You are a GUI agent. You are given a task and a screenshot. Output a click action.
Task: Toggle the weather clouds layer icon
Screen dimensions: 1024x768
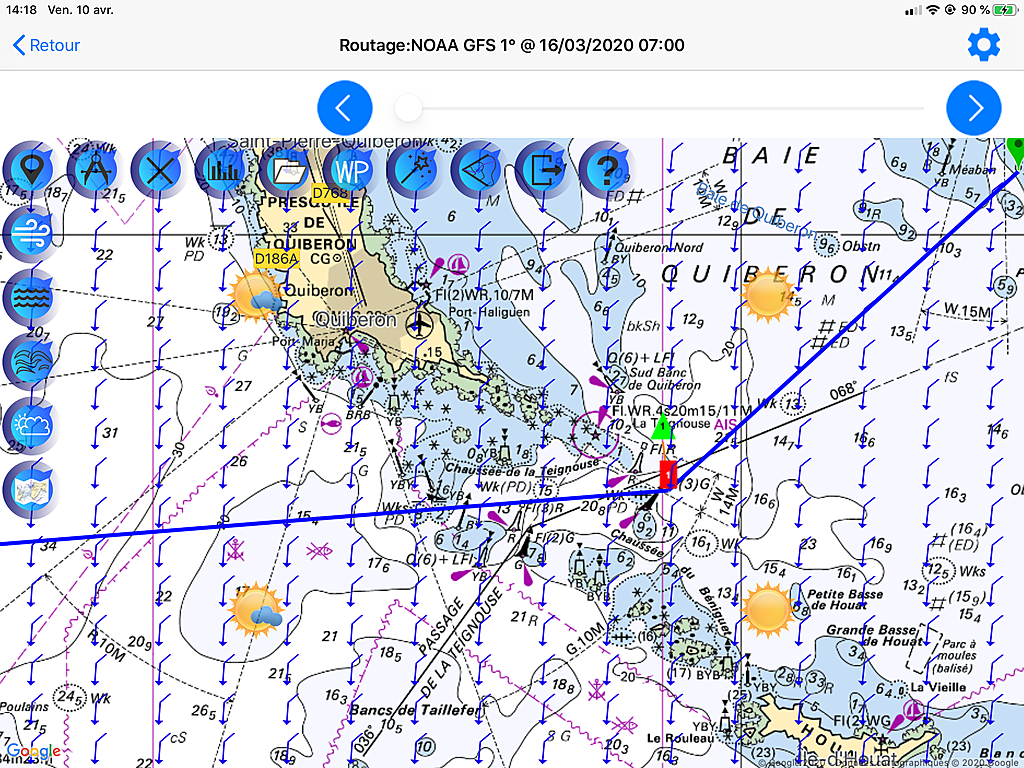(x=31, y=426)
